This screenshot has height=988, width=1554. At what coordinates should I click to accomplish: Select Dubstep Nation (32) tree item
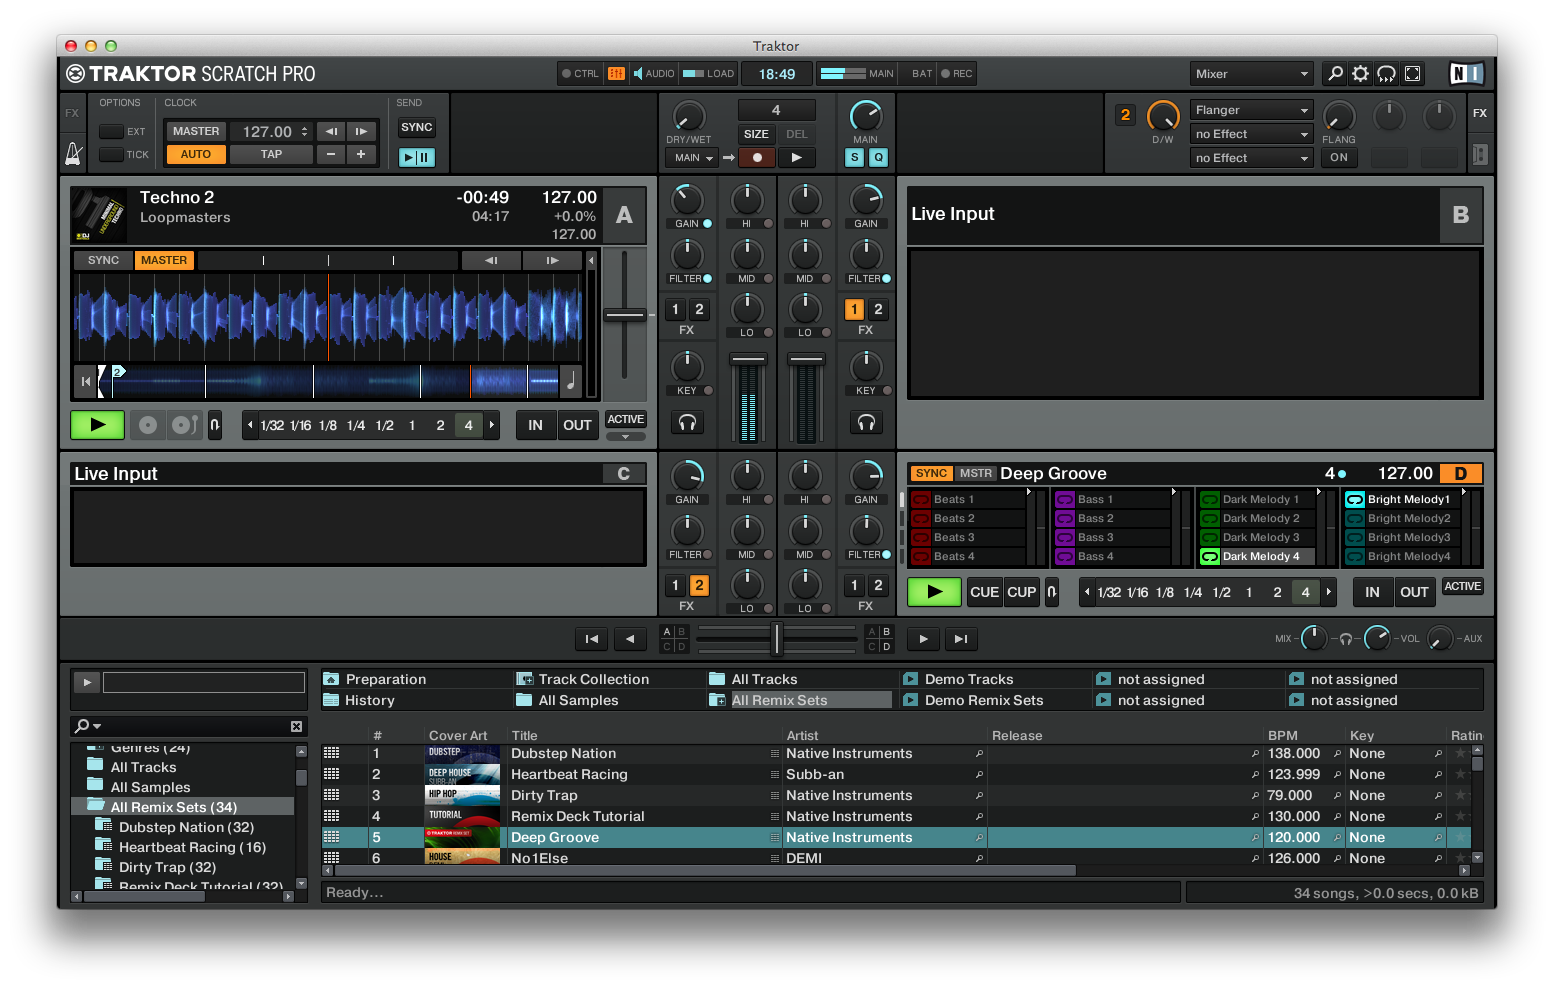(186, 827)
